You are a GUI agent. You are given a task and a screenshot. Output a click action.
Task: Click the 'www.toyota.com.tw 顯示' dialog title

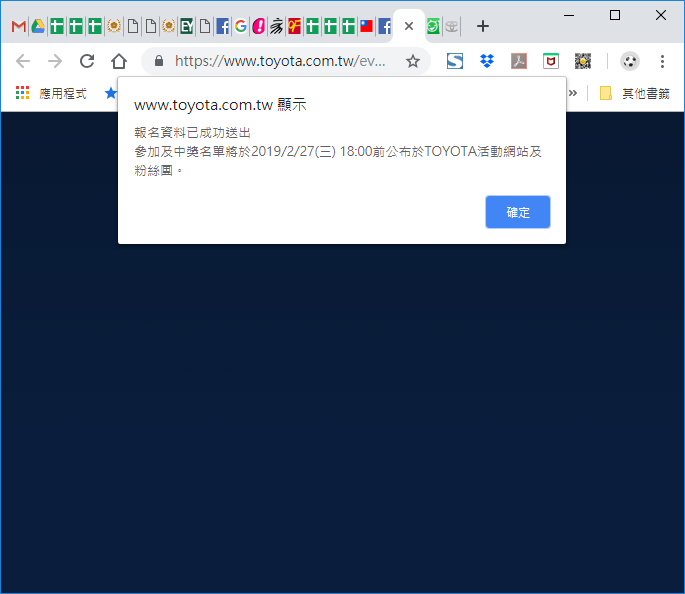tap(220, 105)
